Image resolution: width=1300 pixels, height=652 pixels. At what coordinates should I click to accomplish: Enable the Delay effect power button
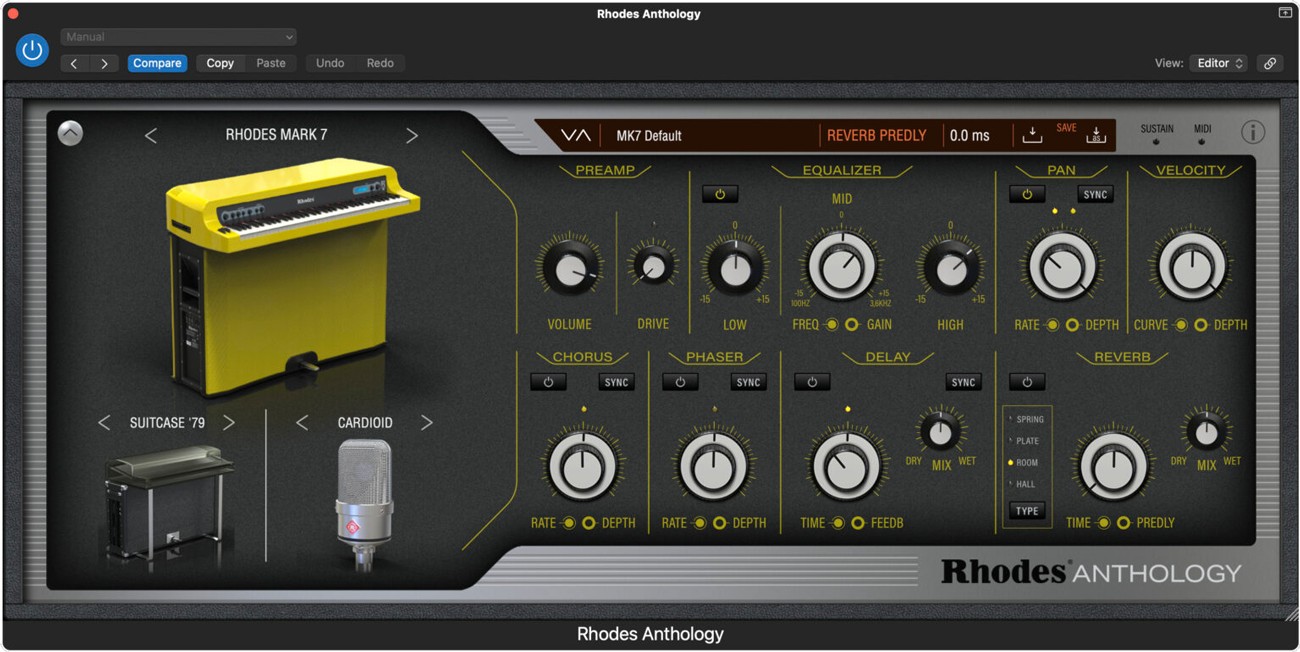pos(812,381)
